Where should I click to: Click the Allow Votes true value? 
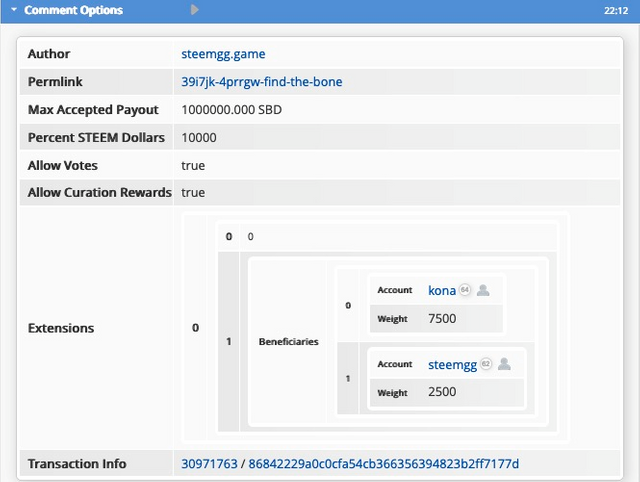(193, 166)
